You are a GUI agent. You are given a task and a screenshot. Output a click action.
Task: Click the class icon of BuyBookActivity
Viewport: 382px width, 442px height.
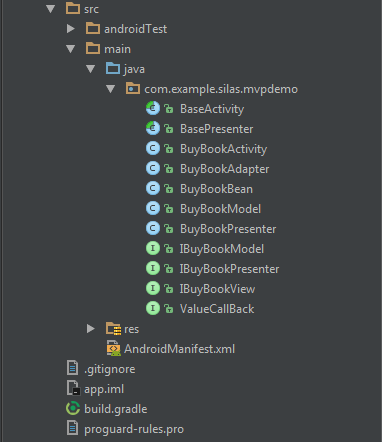point(153,148)
